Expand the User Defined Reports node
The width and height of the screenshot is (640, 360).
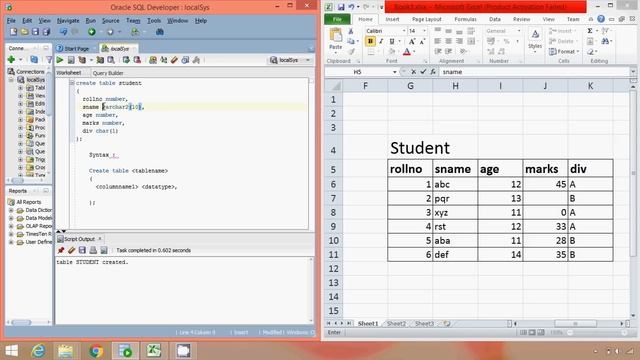tap(11, 242)
